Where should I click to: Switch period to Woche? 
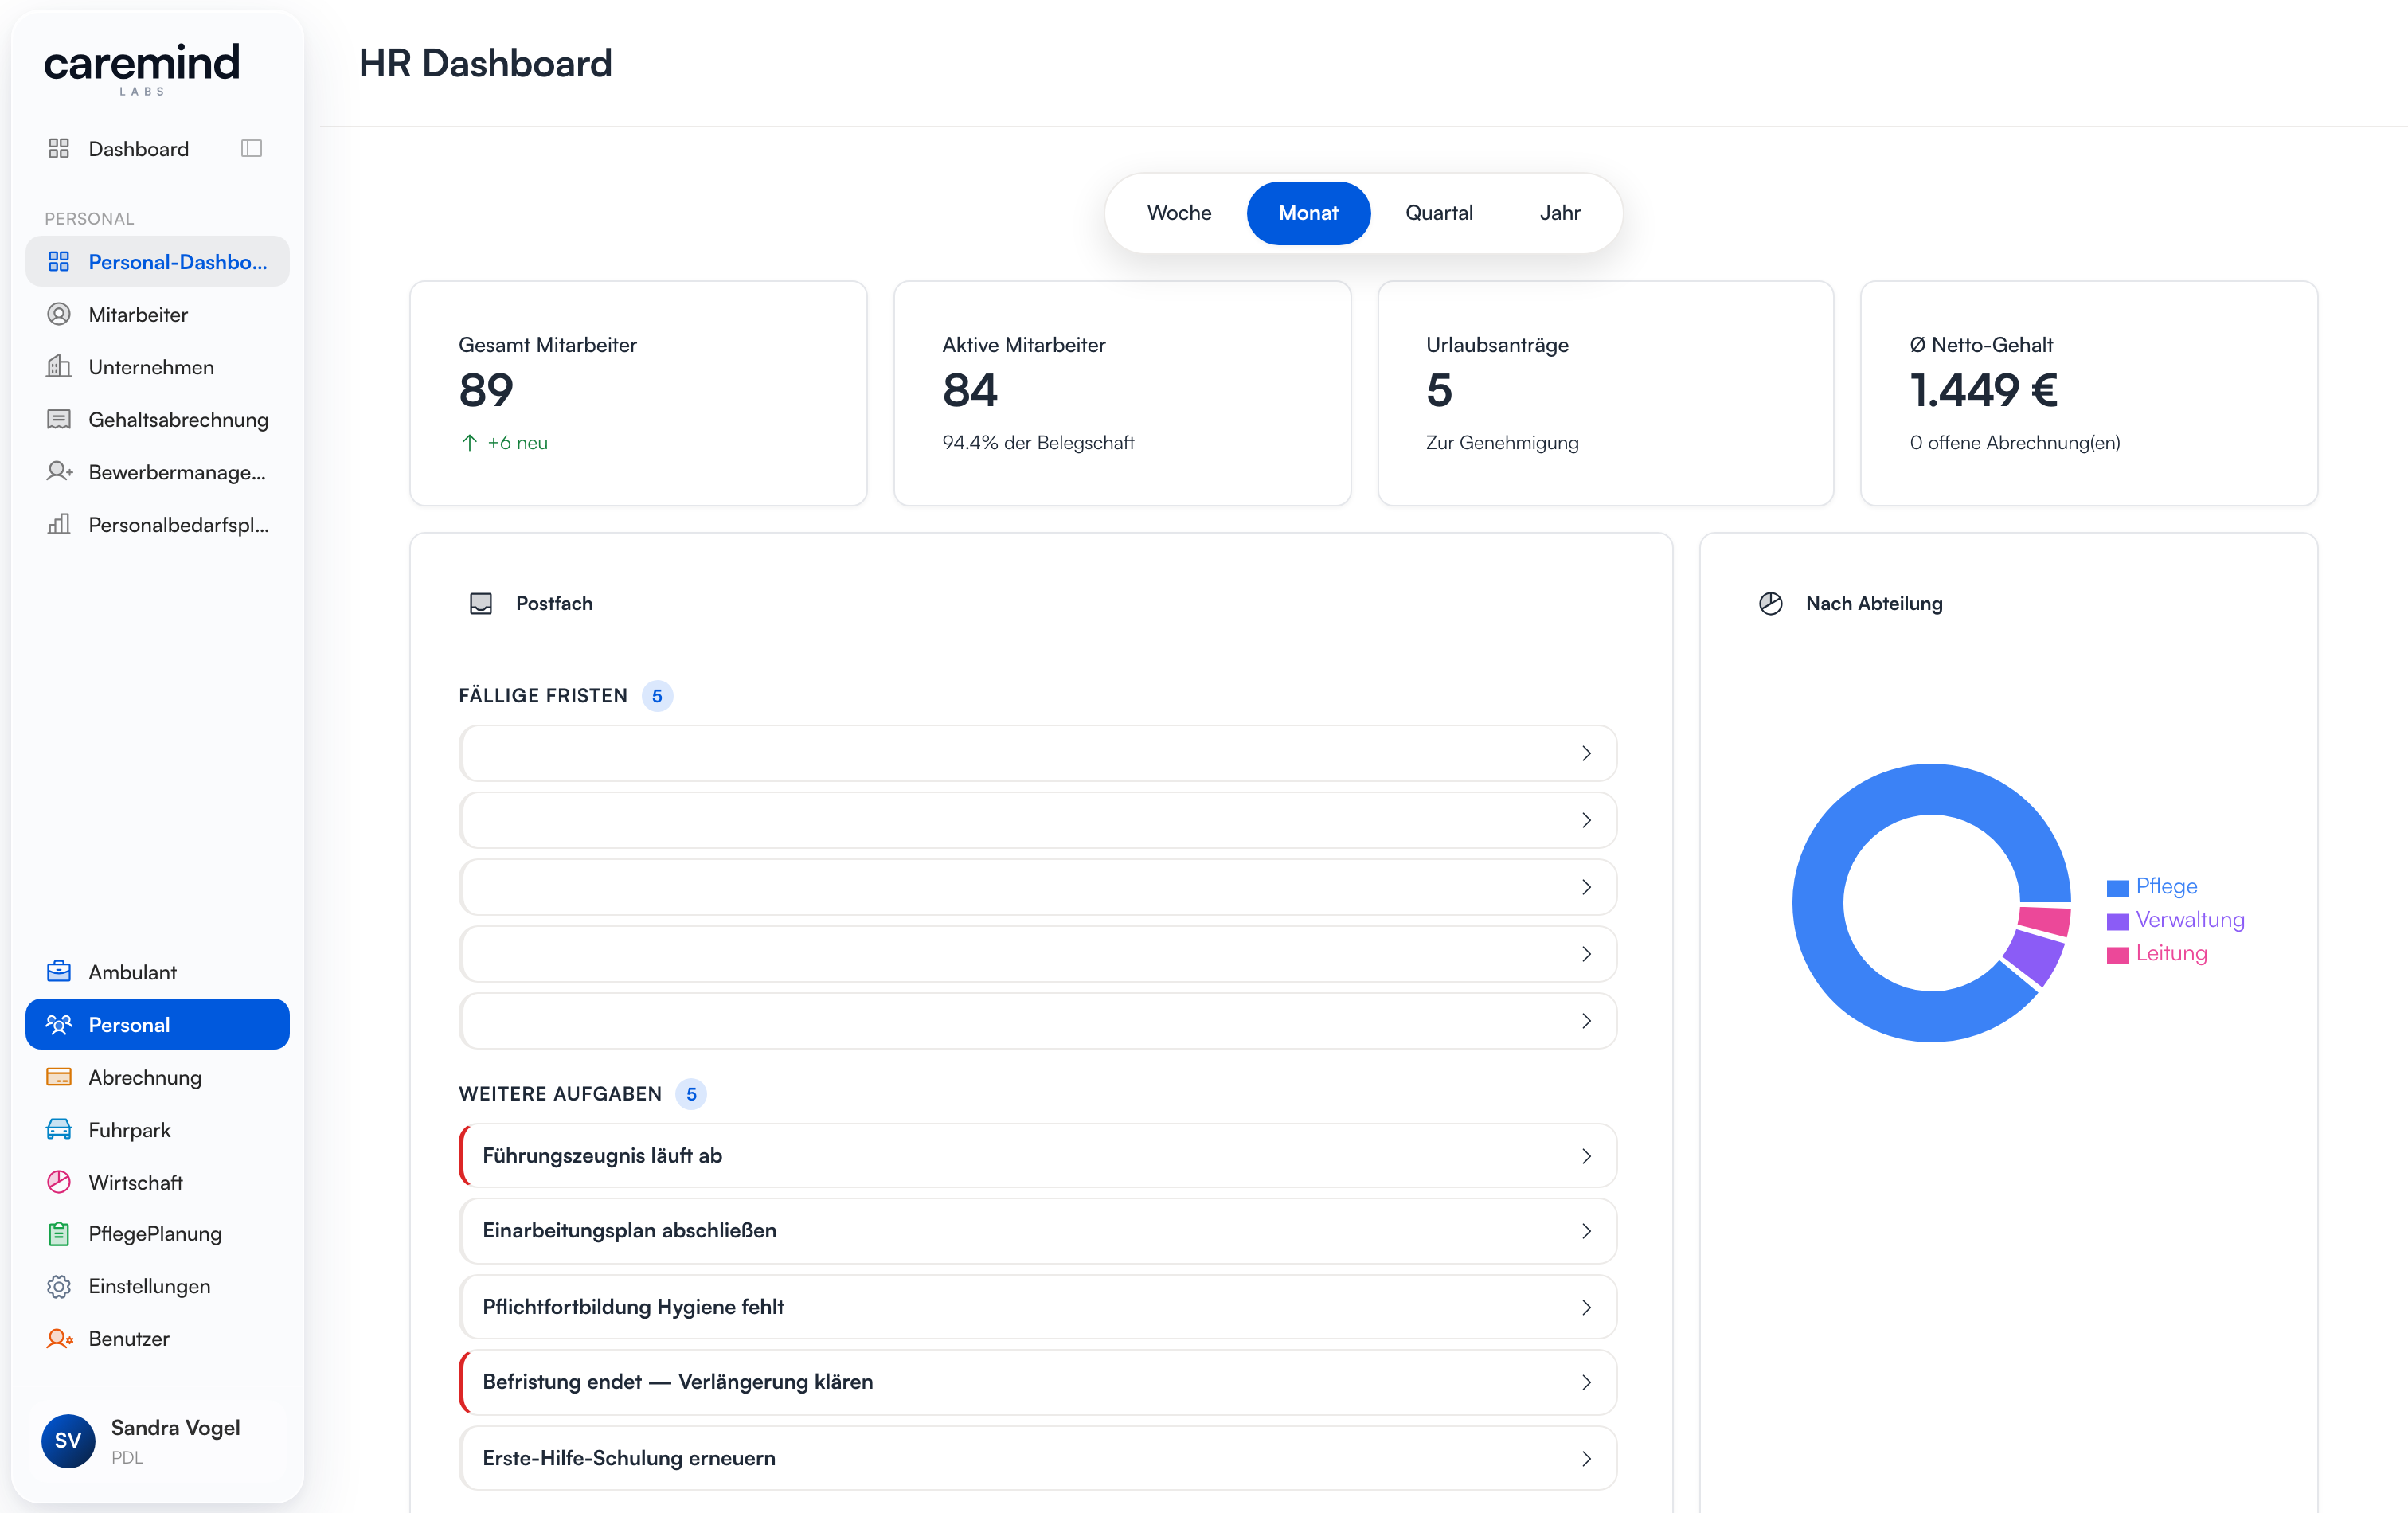(1179, 213)
